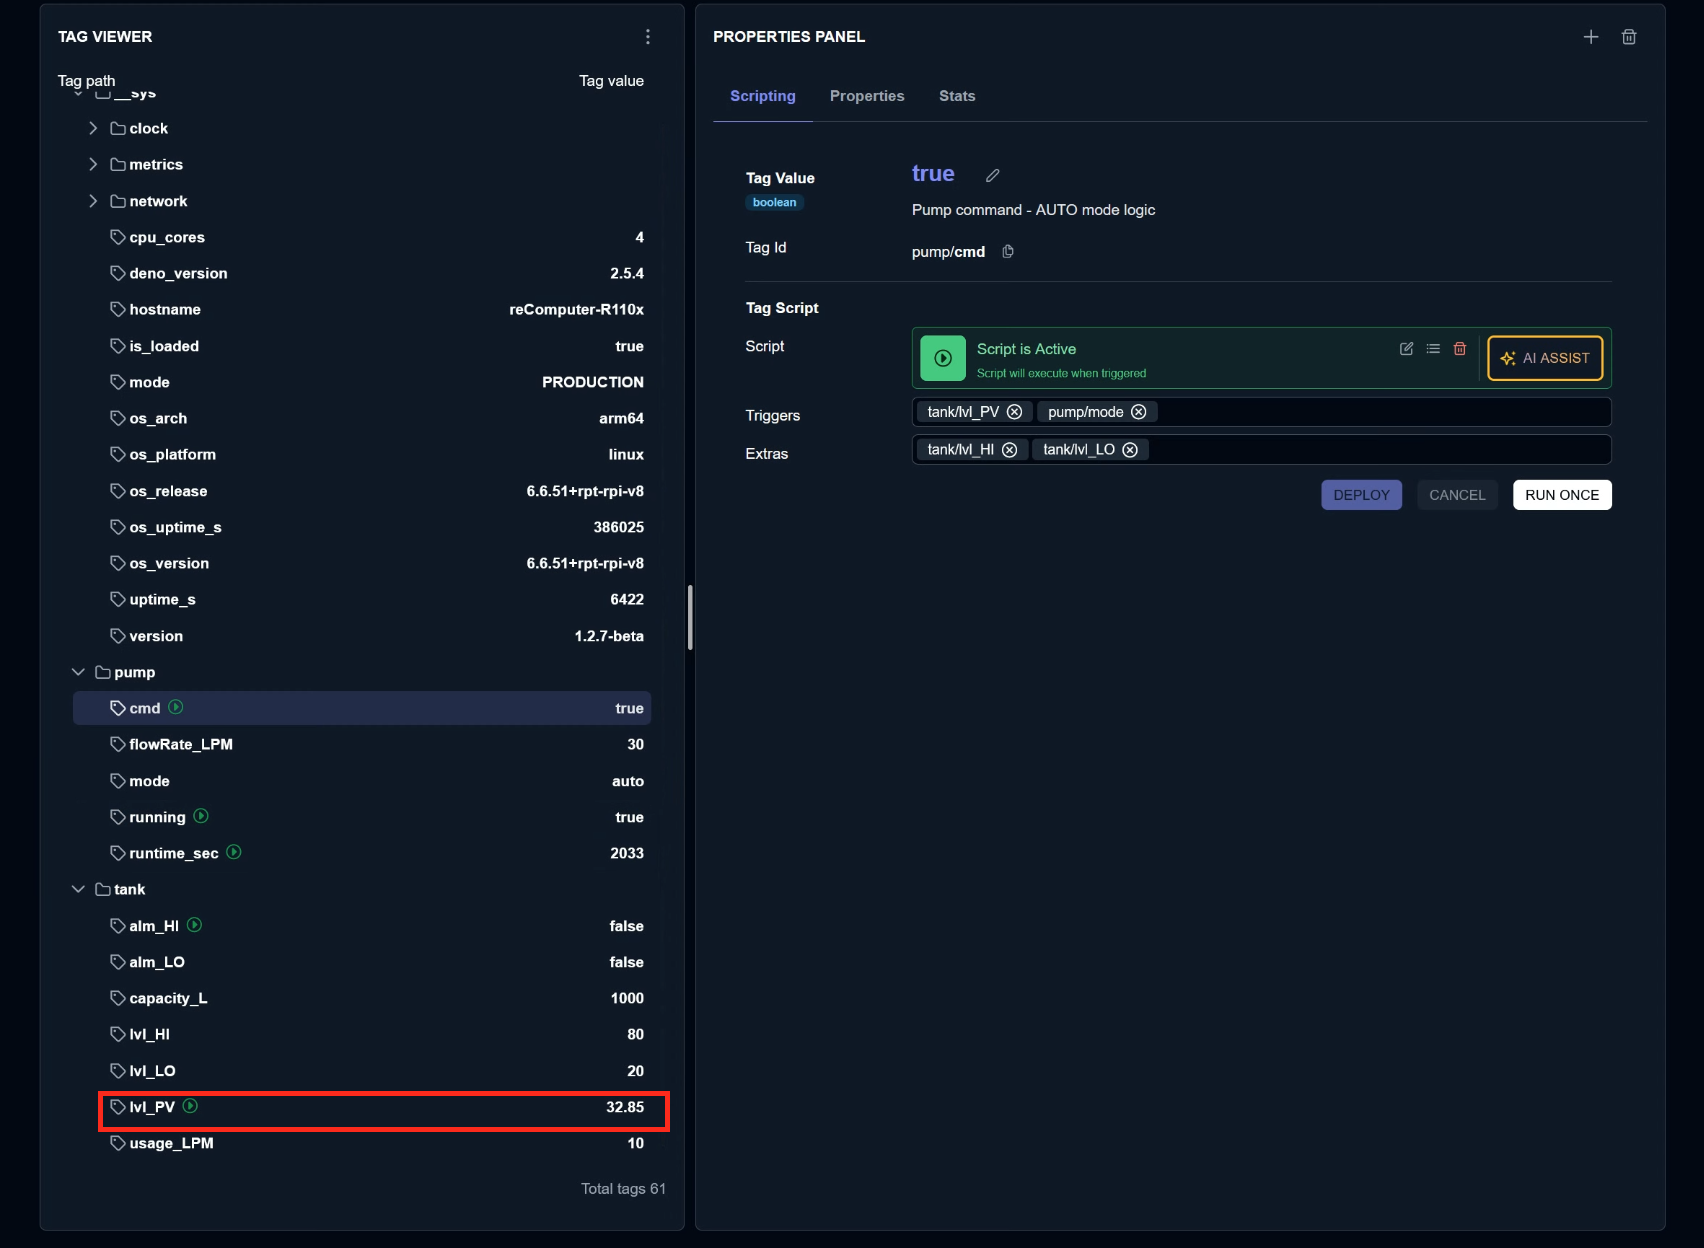Viewport: 1704px width, 1248px height.
Task: Copy the pump/cmd tag ID
Action: (1008, 252)
